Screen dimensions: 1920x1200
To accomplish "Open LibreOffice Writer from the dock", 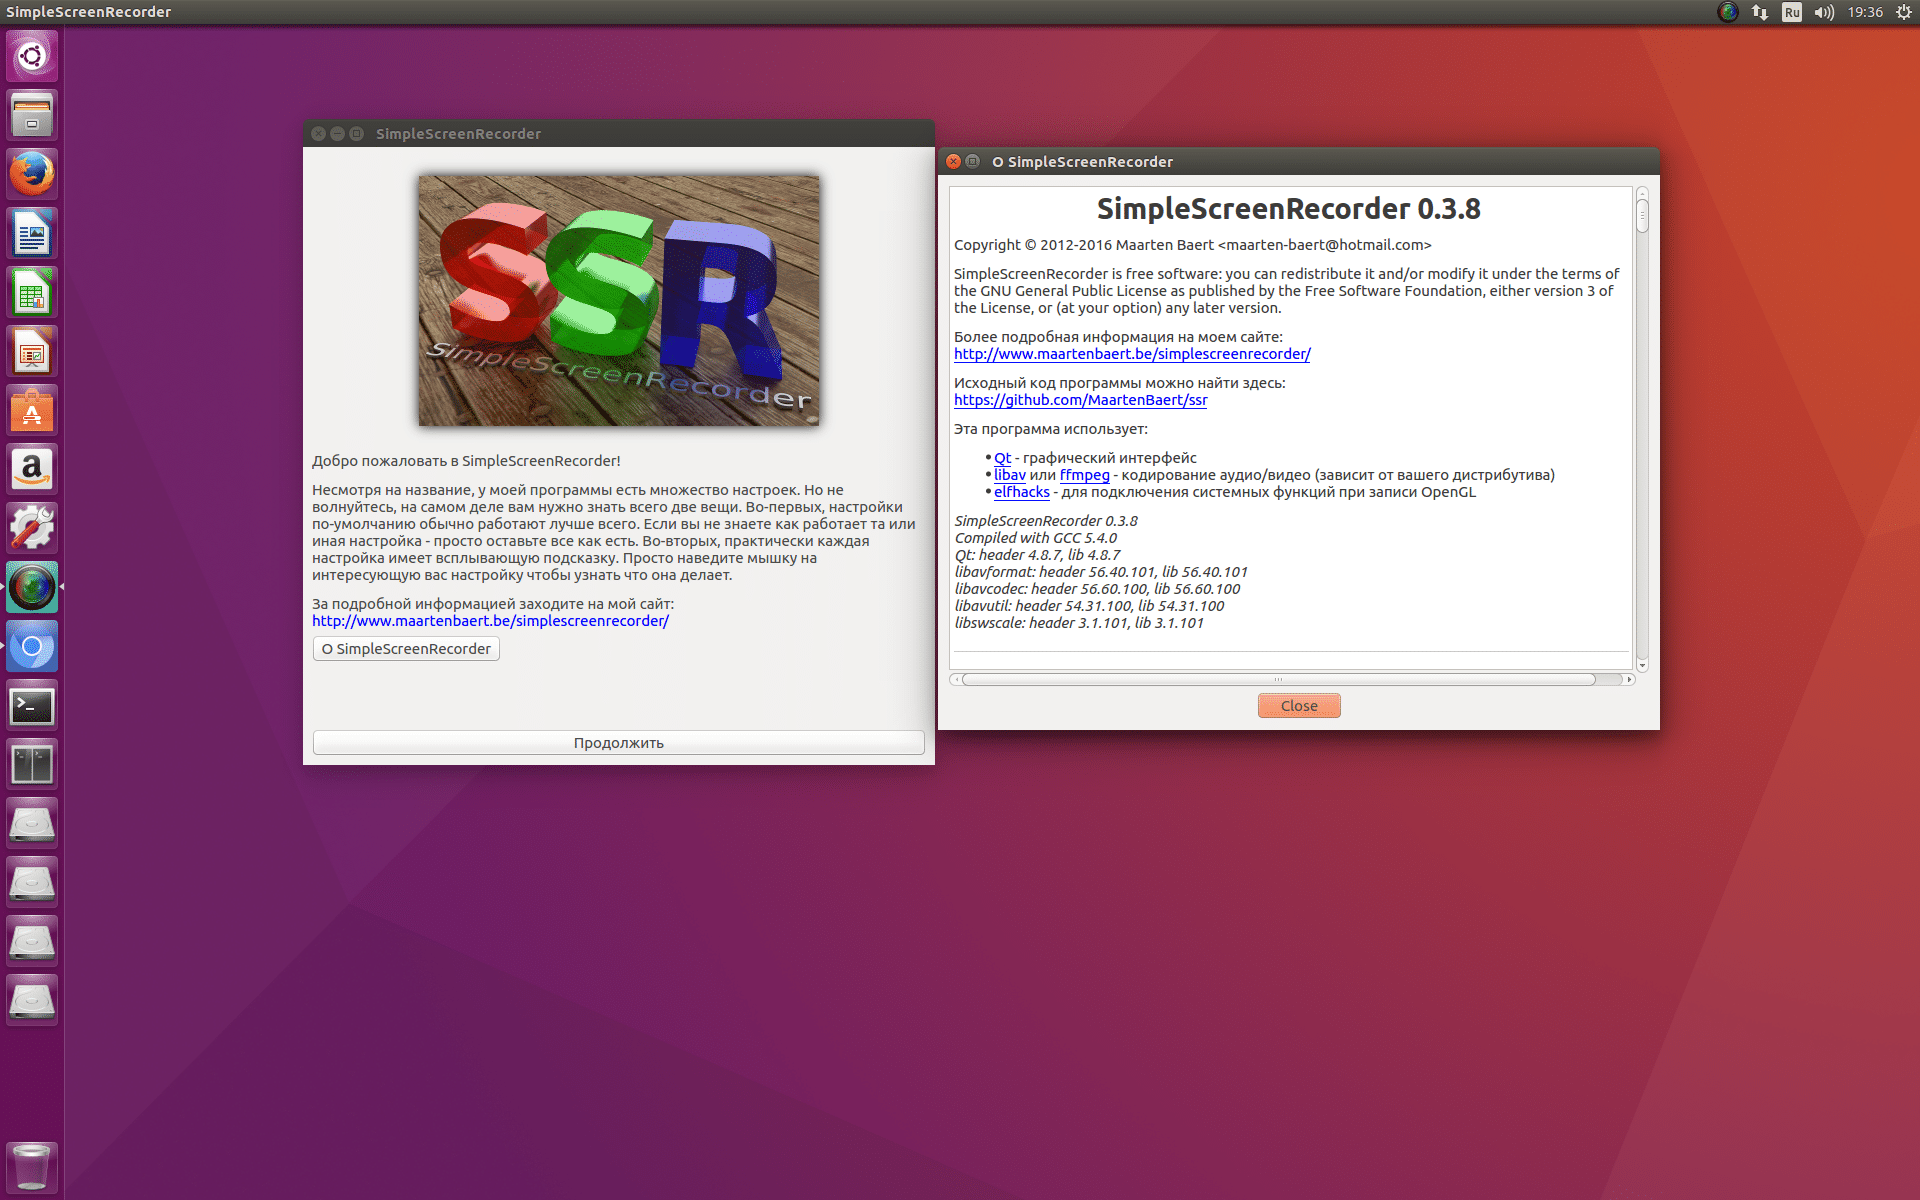I will [32, 233].
